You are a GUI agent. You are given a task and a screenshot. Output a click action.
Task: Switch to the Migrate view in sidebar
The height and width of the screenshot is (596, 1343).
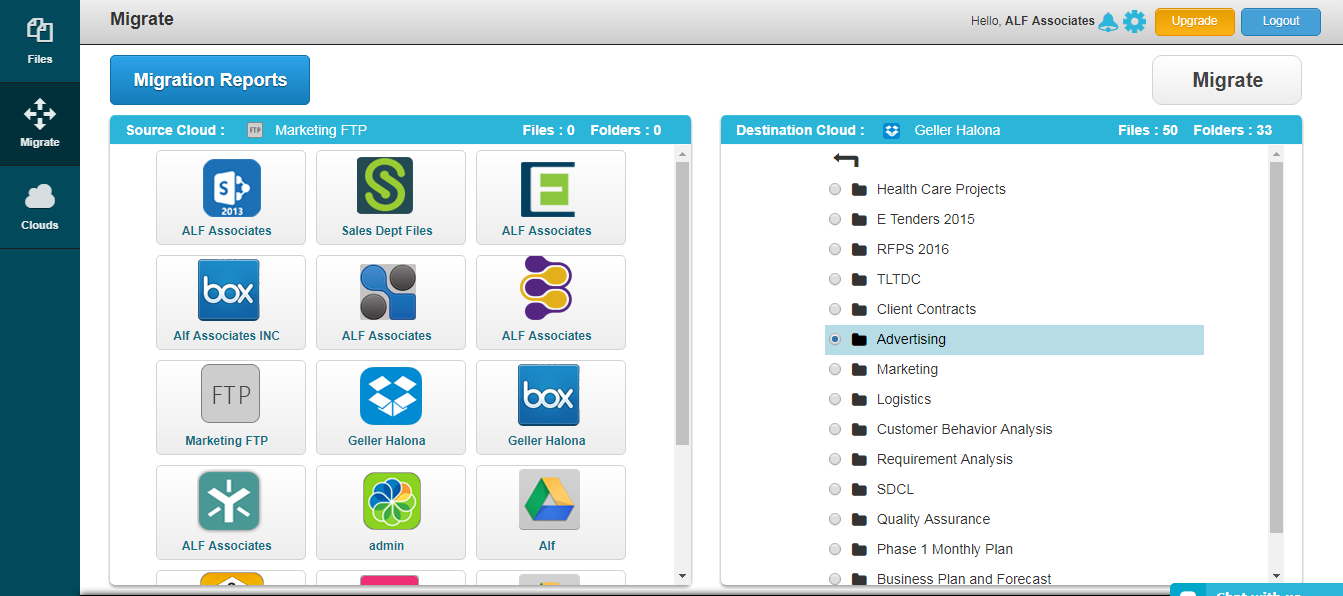[x=40, y=124]
